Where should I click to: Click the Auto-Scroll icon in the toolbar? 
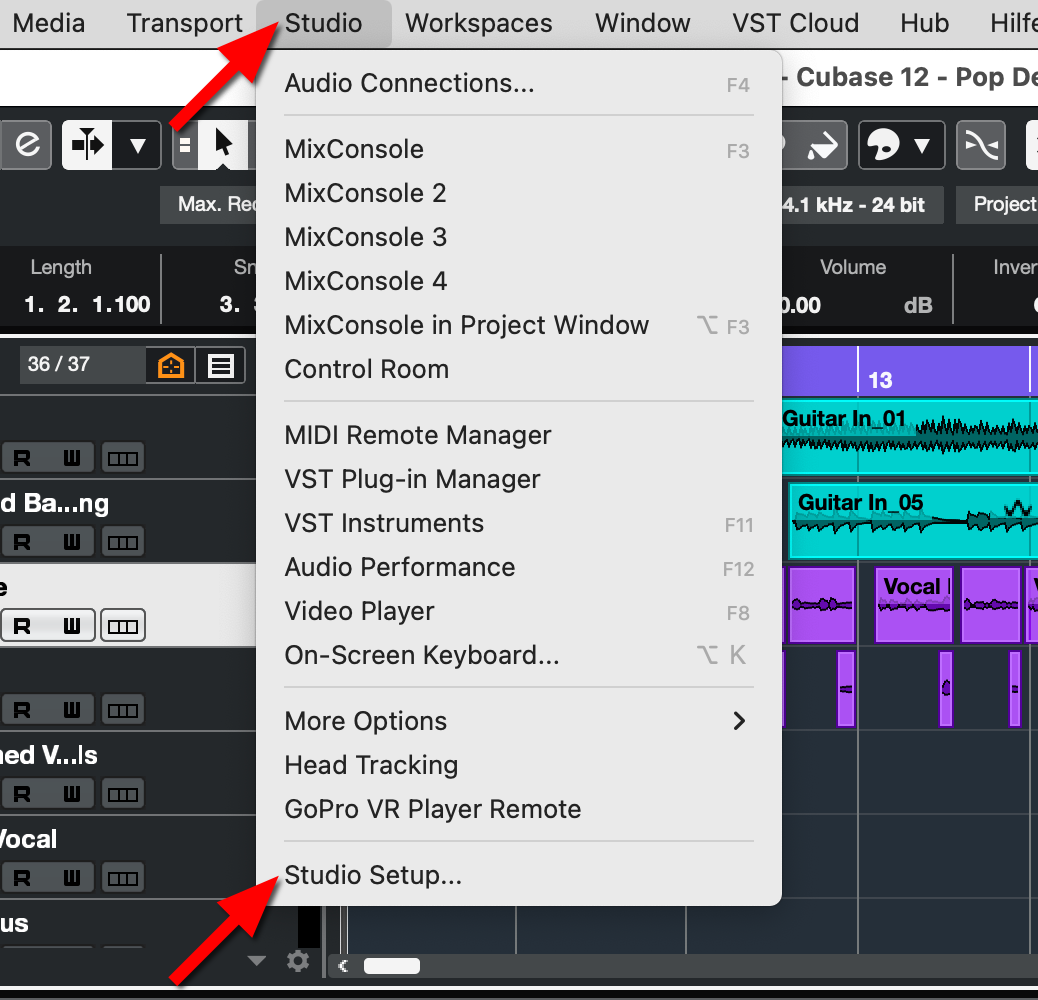[x=87, y=144]
